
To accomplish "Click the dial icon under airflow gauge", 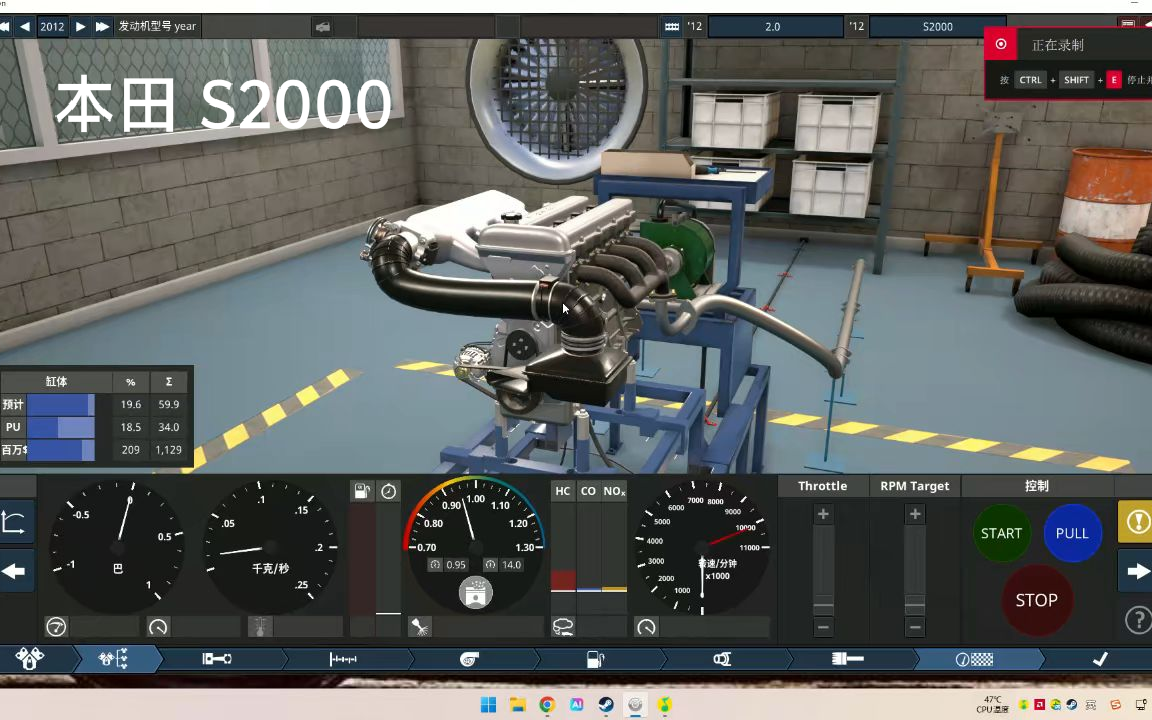I will [158, 627].
